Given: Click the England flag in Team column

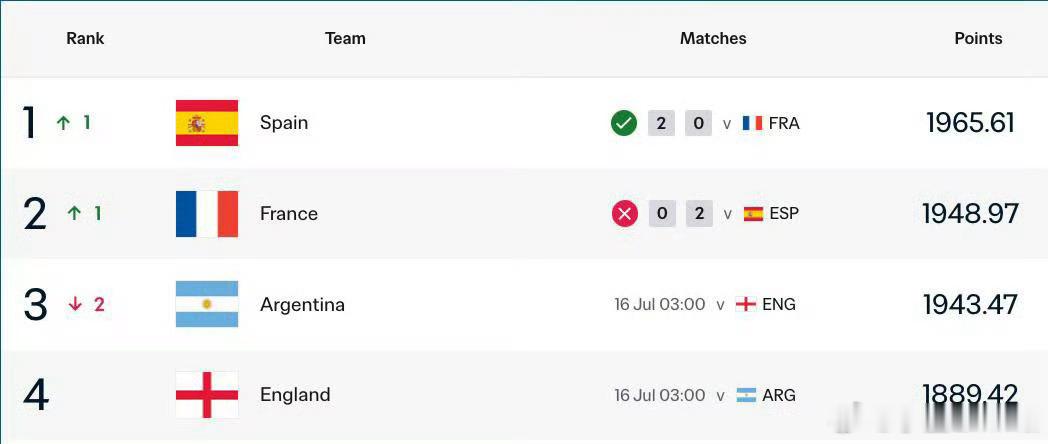Looking at the screenshot, I should (207, 395).
